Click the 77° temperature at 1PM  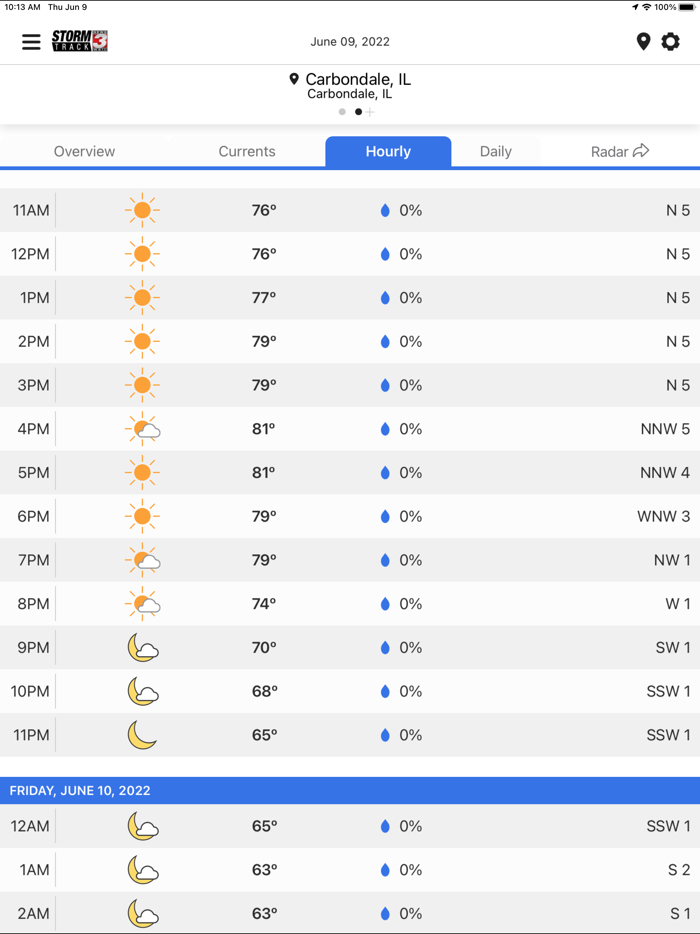tap(264, 297)
